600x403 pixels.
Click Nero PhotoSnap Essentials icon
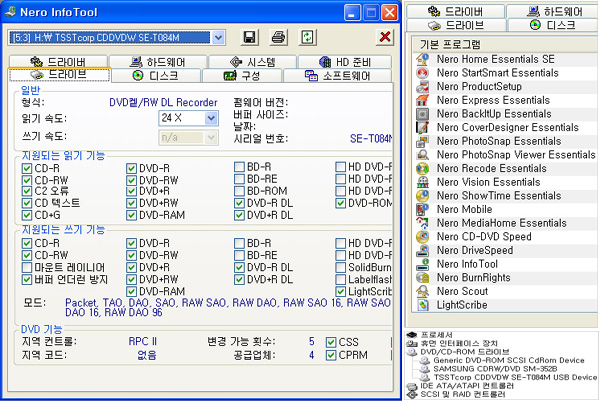click(x=422, y=141)
